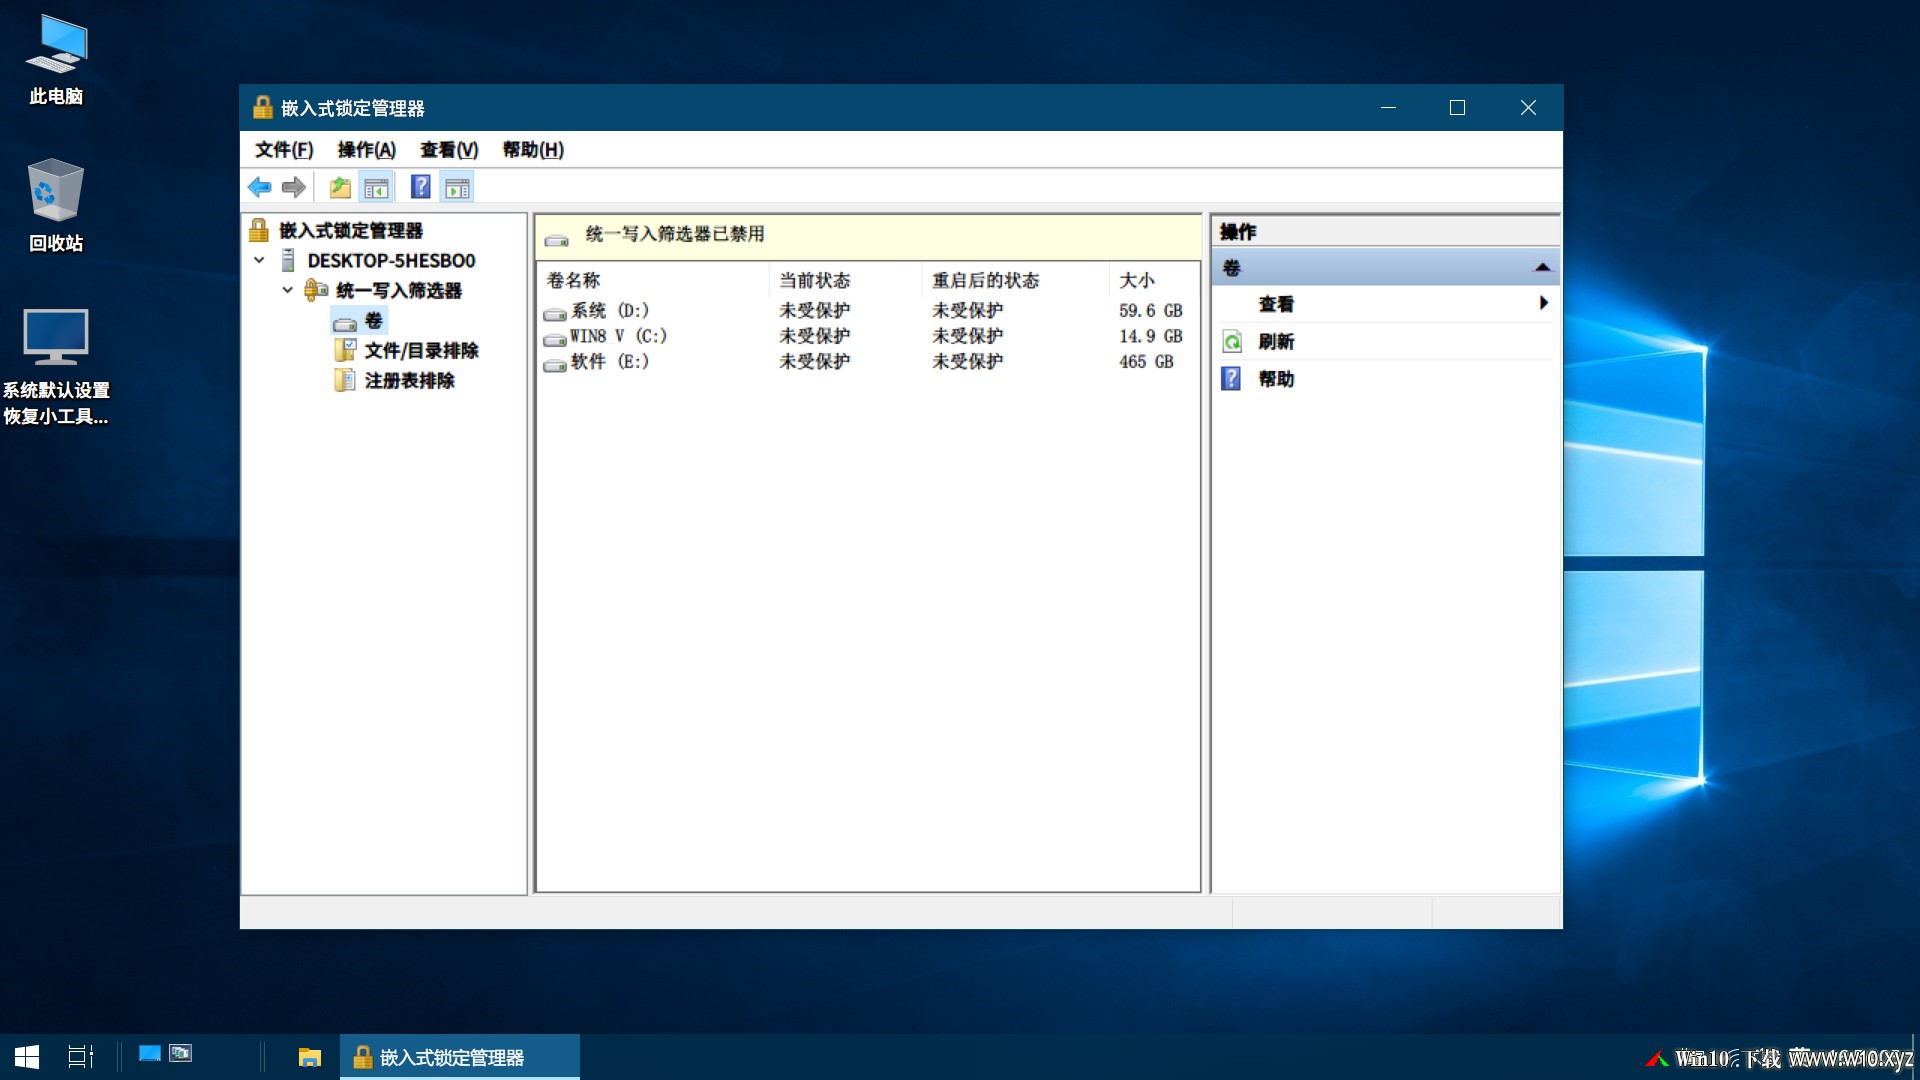
Task: Select the 系统 (D:) volume row
Action: pyautogui.click(x=609, y=311)
